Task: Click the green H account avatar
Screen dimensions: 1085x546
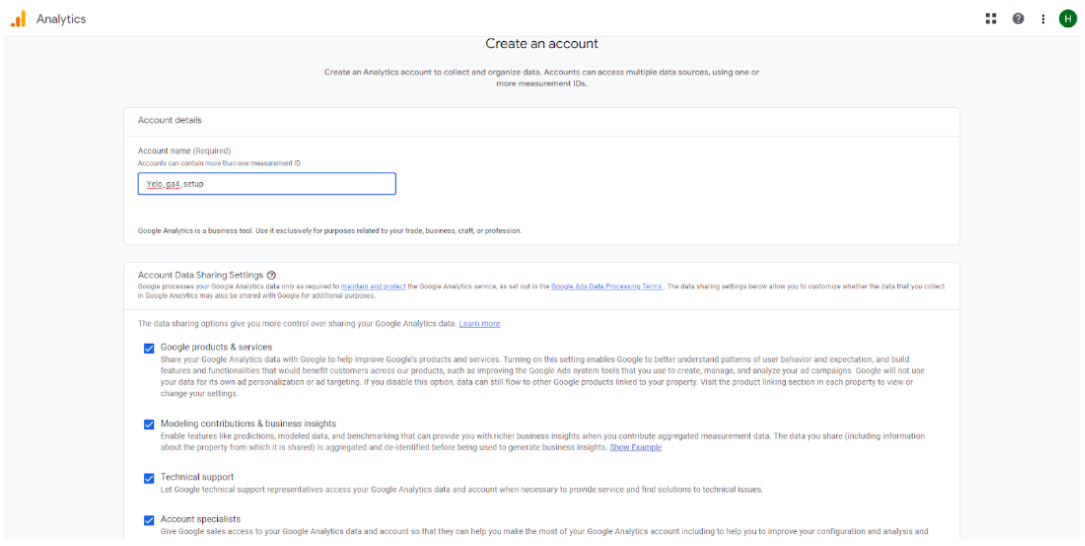Action: click(x=1067, y=19)
